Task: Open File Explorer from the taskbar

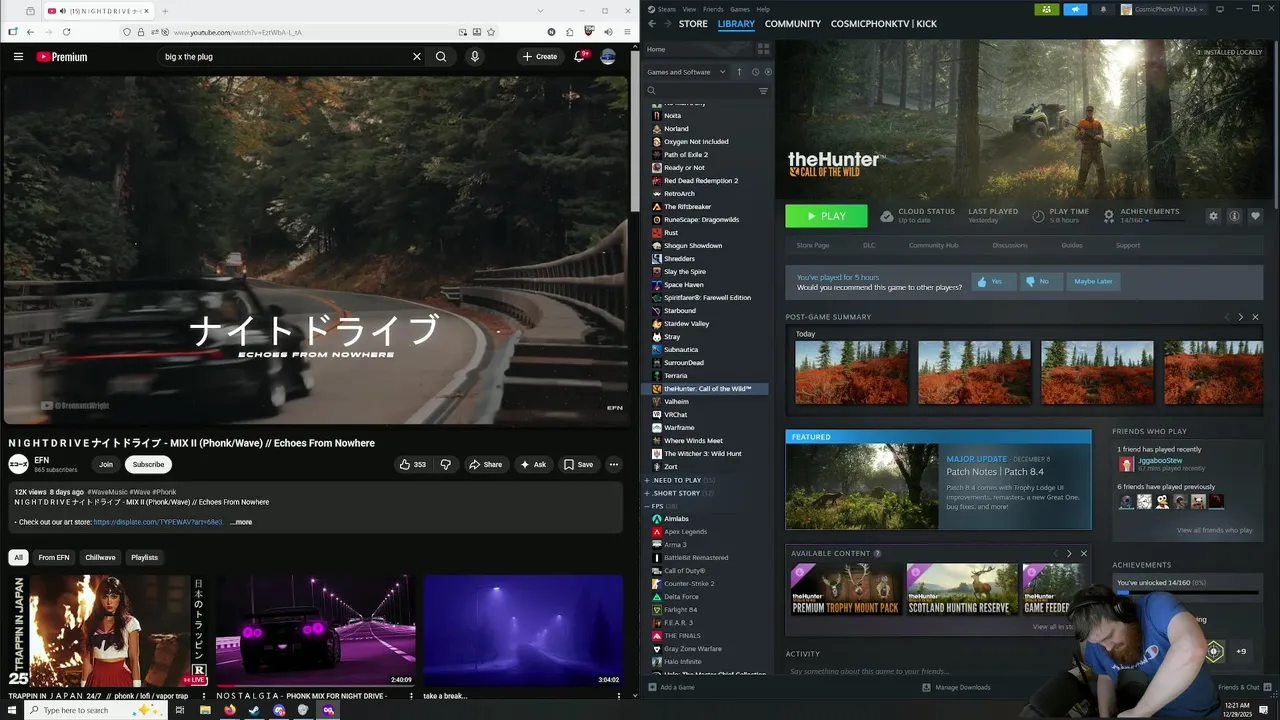Action: tap(205, 710)
